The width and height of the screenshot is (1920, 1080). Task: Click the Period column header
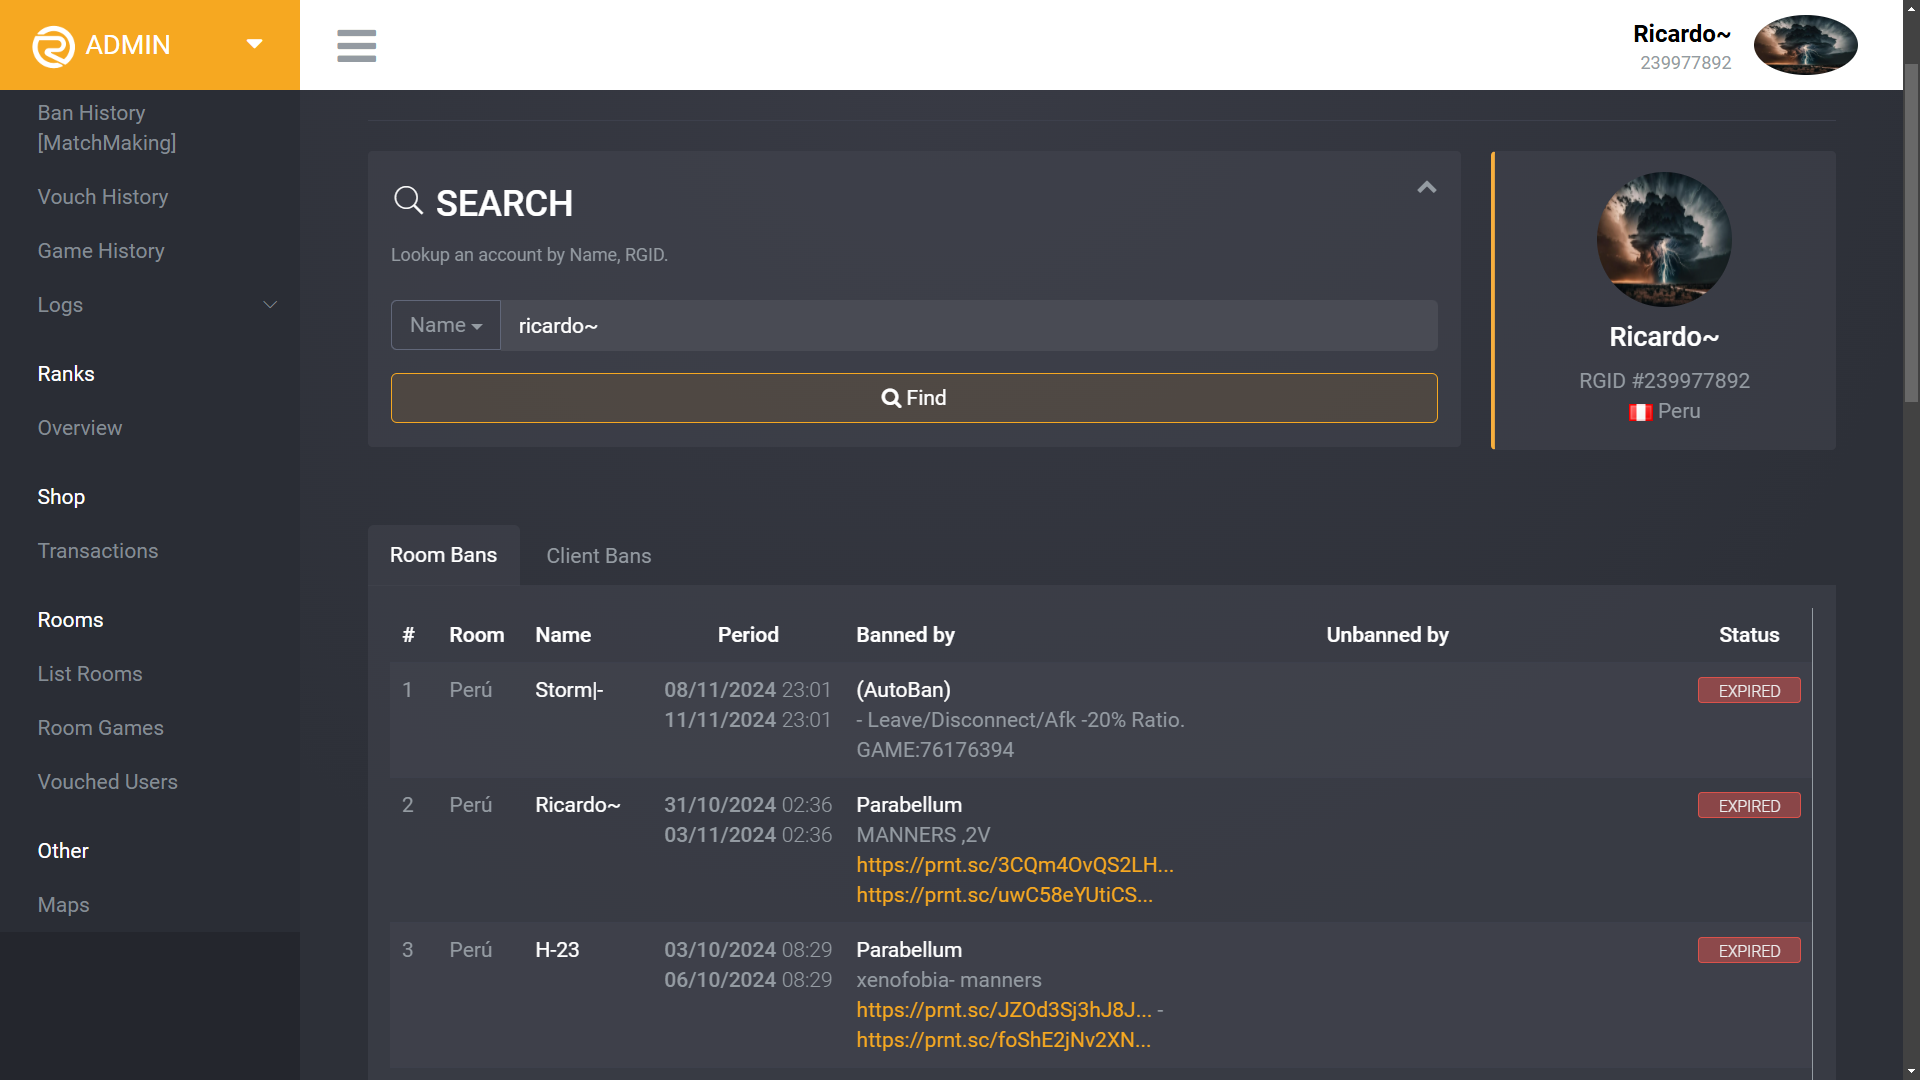pos(748,635)
